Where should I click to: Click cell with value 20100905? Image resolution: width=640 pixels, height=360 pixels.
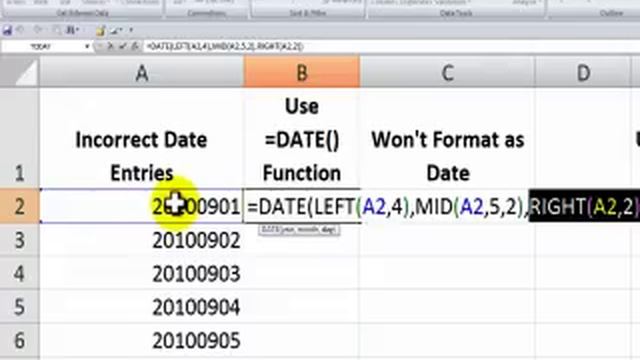pos(142,340)
